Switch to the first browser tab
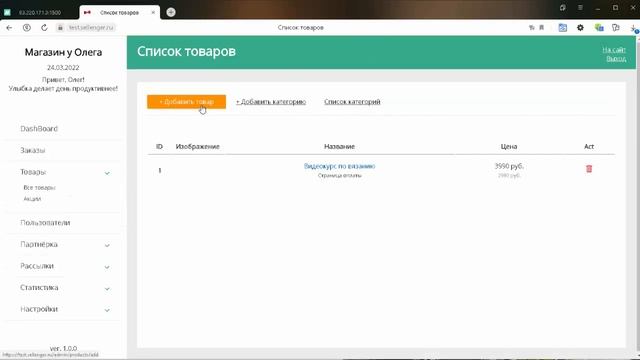Viewport: 640px width, 360px height. point(40,13)
